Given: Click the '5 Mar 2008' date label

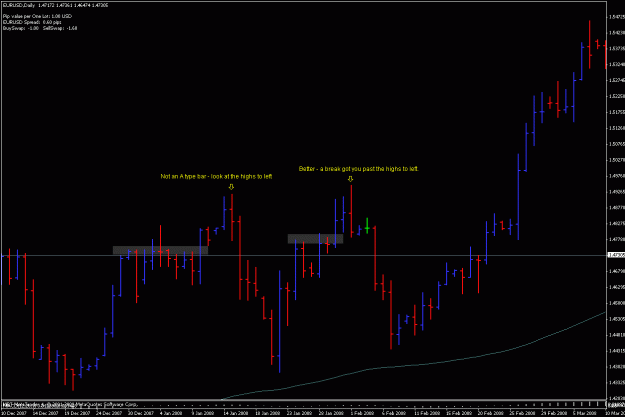Looking at the screenshot, I should [585, 413].
